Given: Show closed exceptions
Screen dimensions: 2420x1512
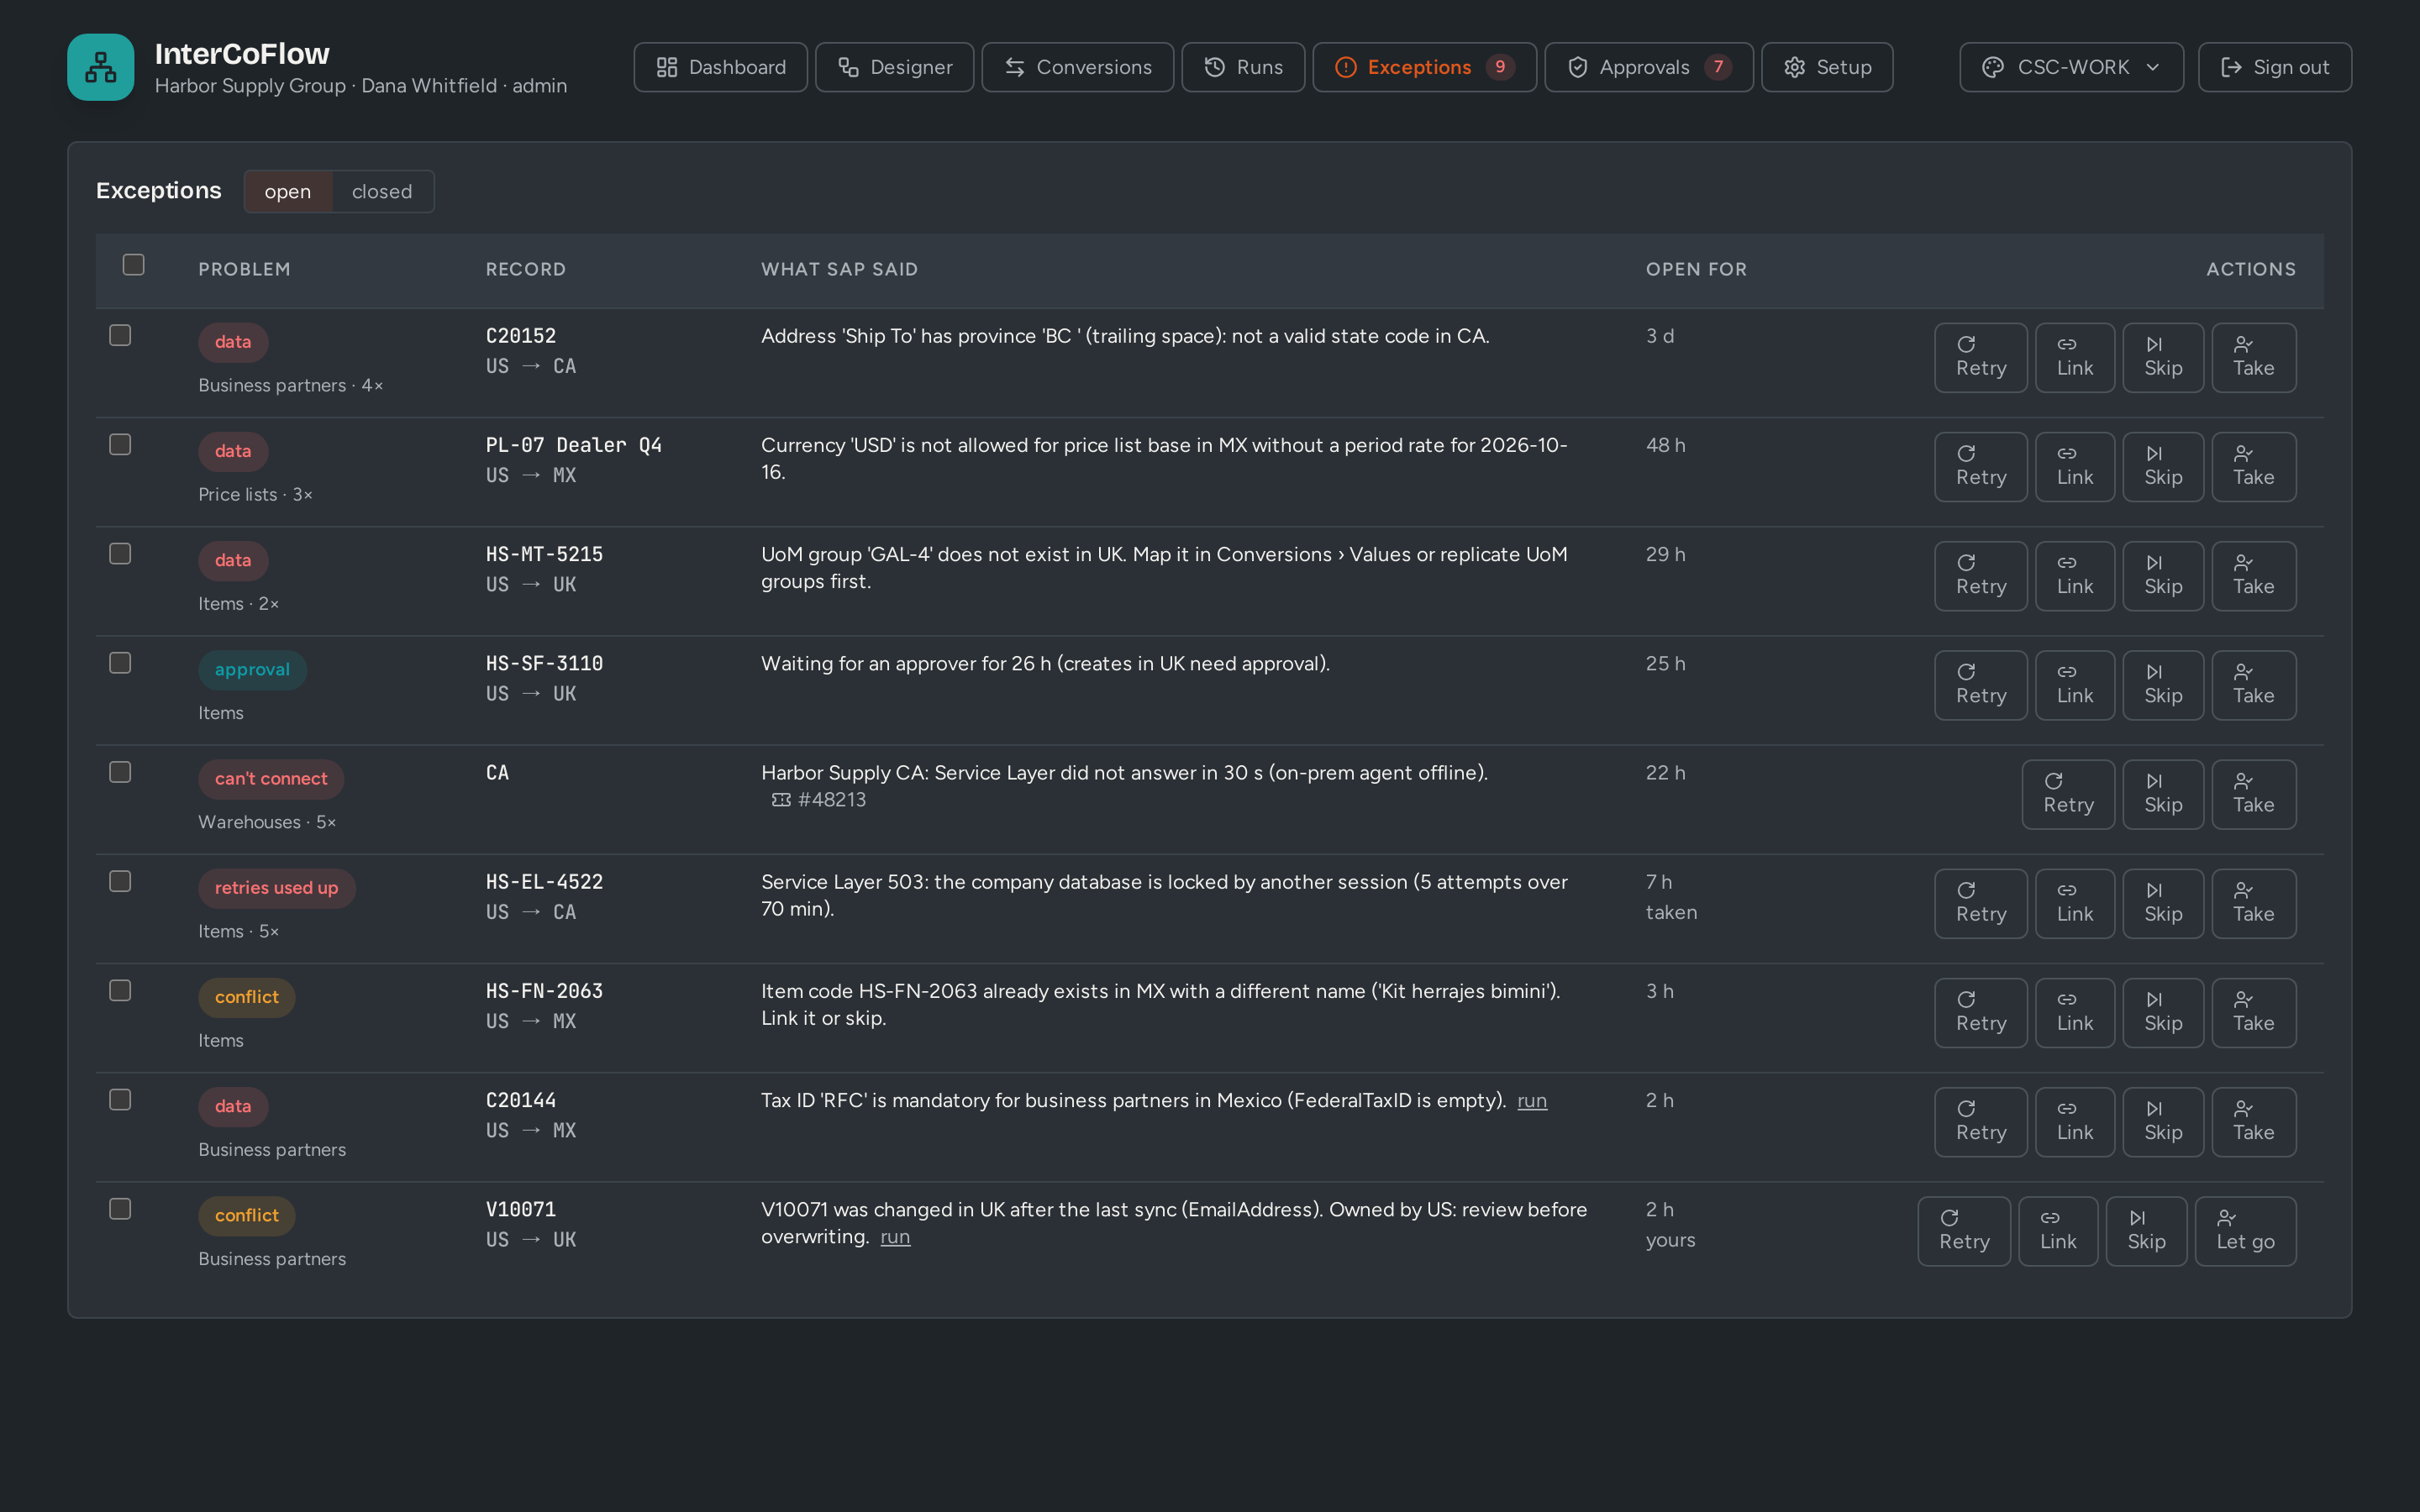Looking at the screenshot, I should pos(382,191).
